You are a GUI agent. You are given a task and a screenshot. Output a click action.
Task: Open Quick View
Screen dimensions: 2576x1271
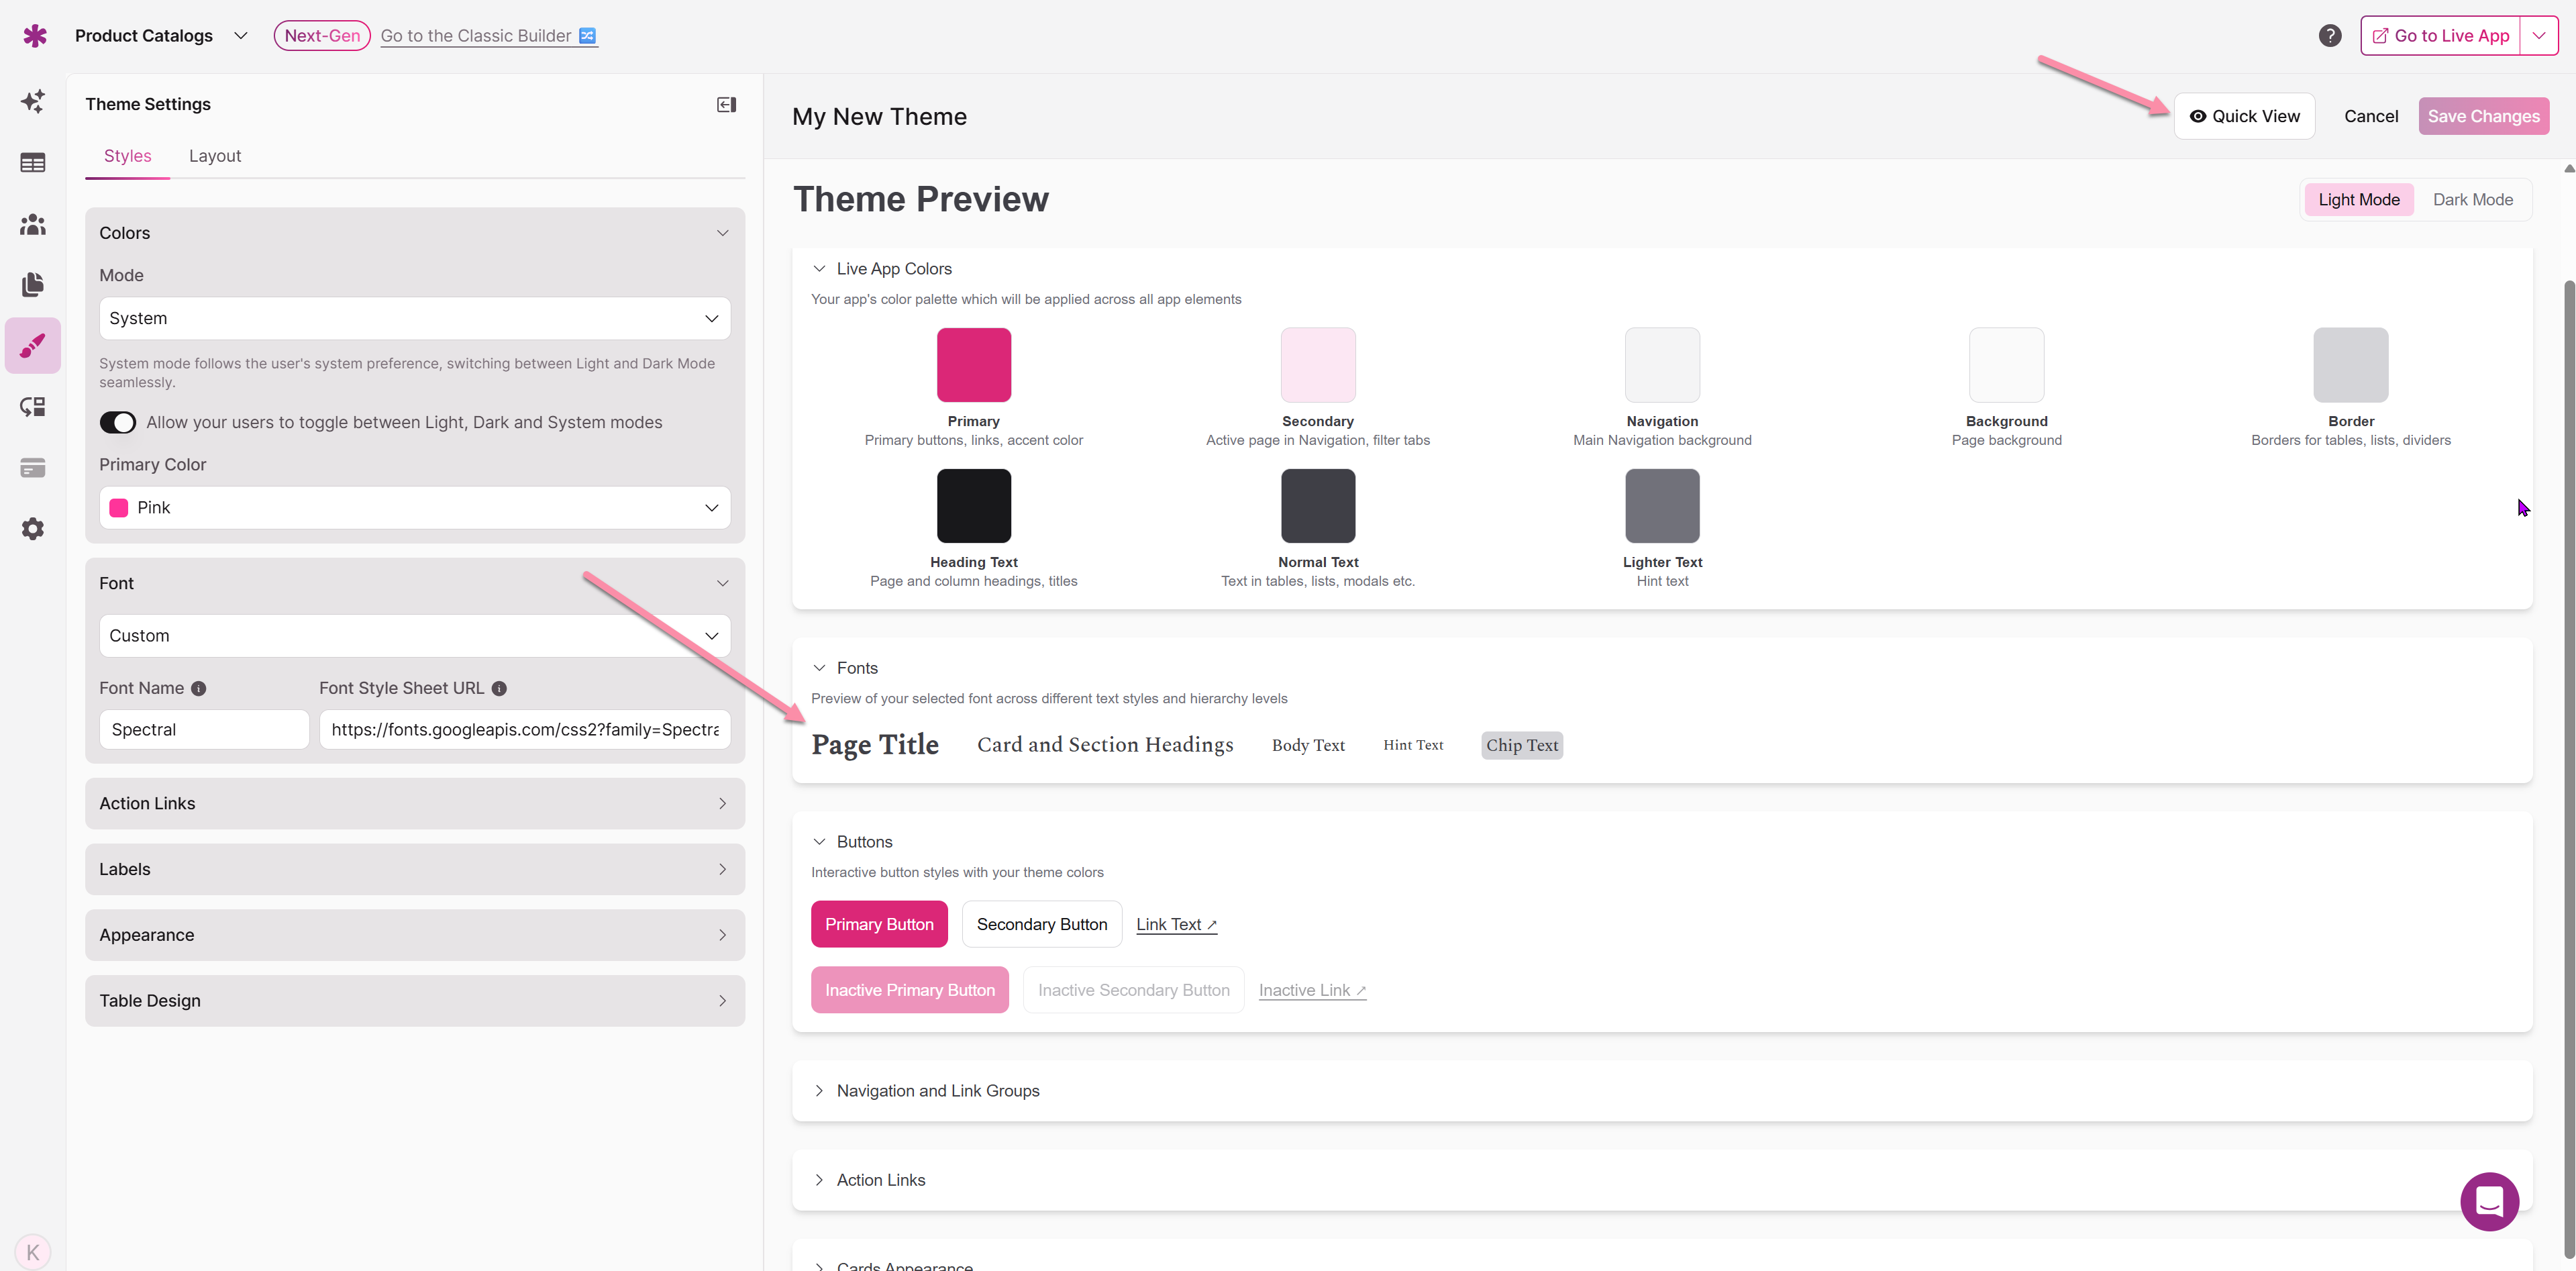(x=2244, y=116)
